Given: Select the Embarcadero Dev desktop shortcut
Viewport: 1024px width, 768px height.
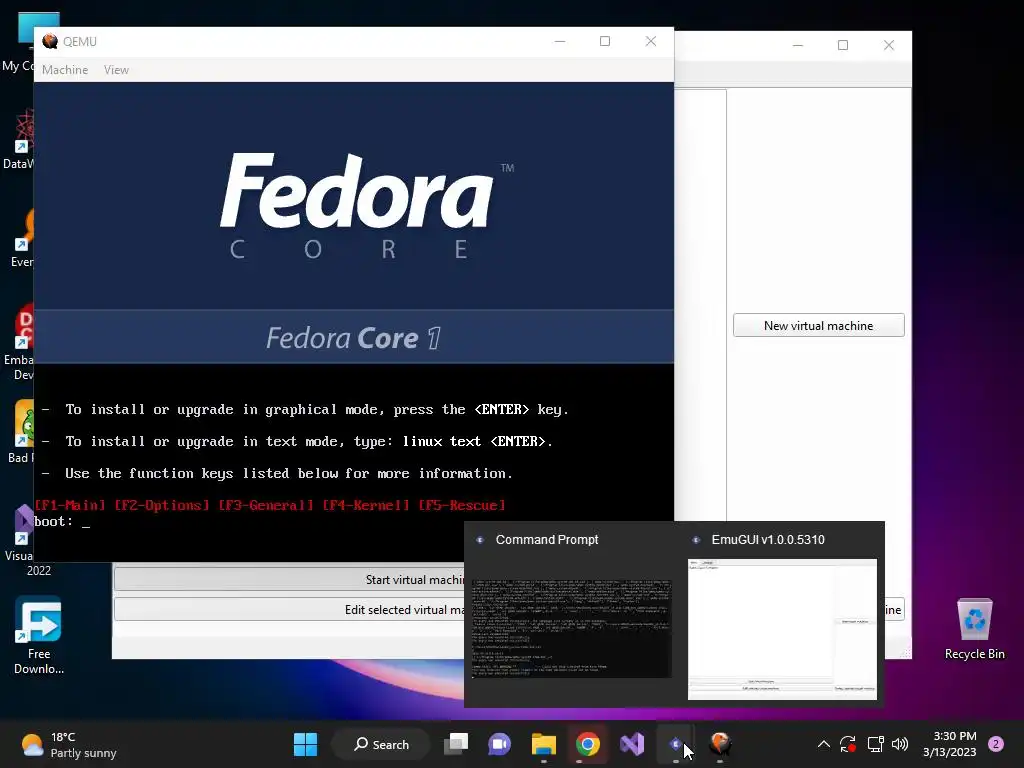Looking at the screenshot, I should click(21, 342).
